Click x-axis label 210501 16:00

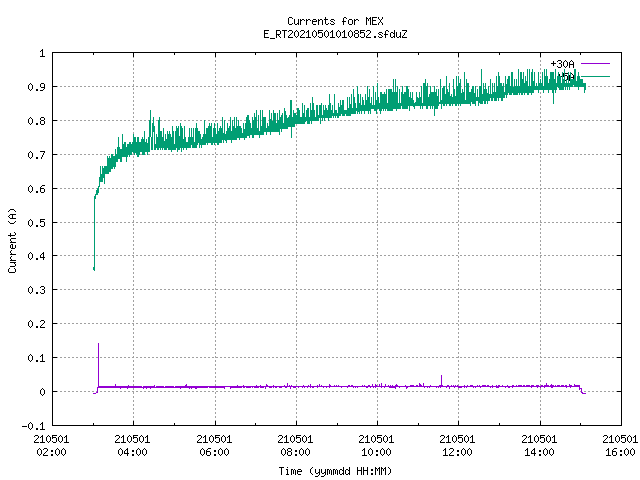pos(620,445)
